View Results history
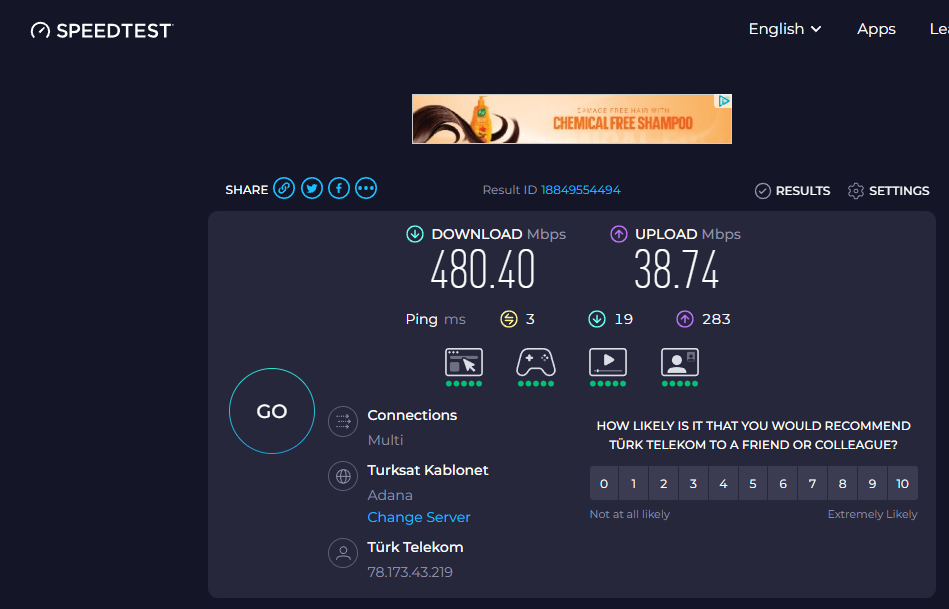The width and height of the screenshot is (949, 609). [792, 190]
